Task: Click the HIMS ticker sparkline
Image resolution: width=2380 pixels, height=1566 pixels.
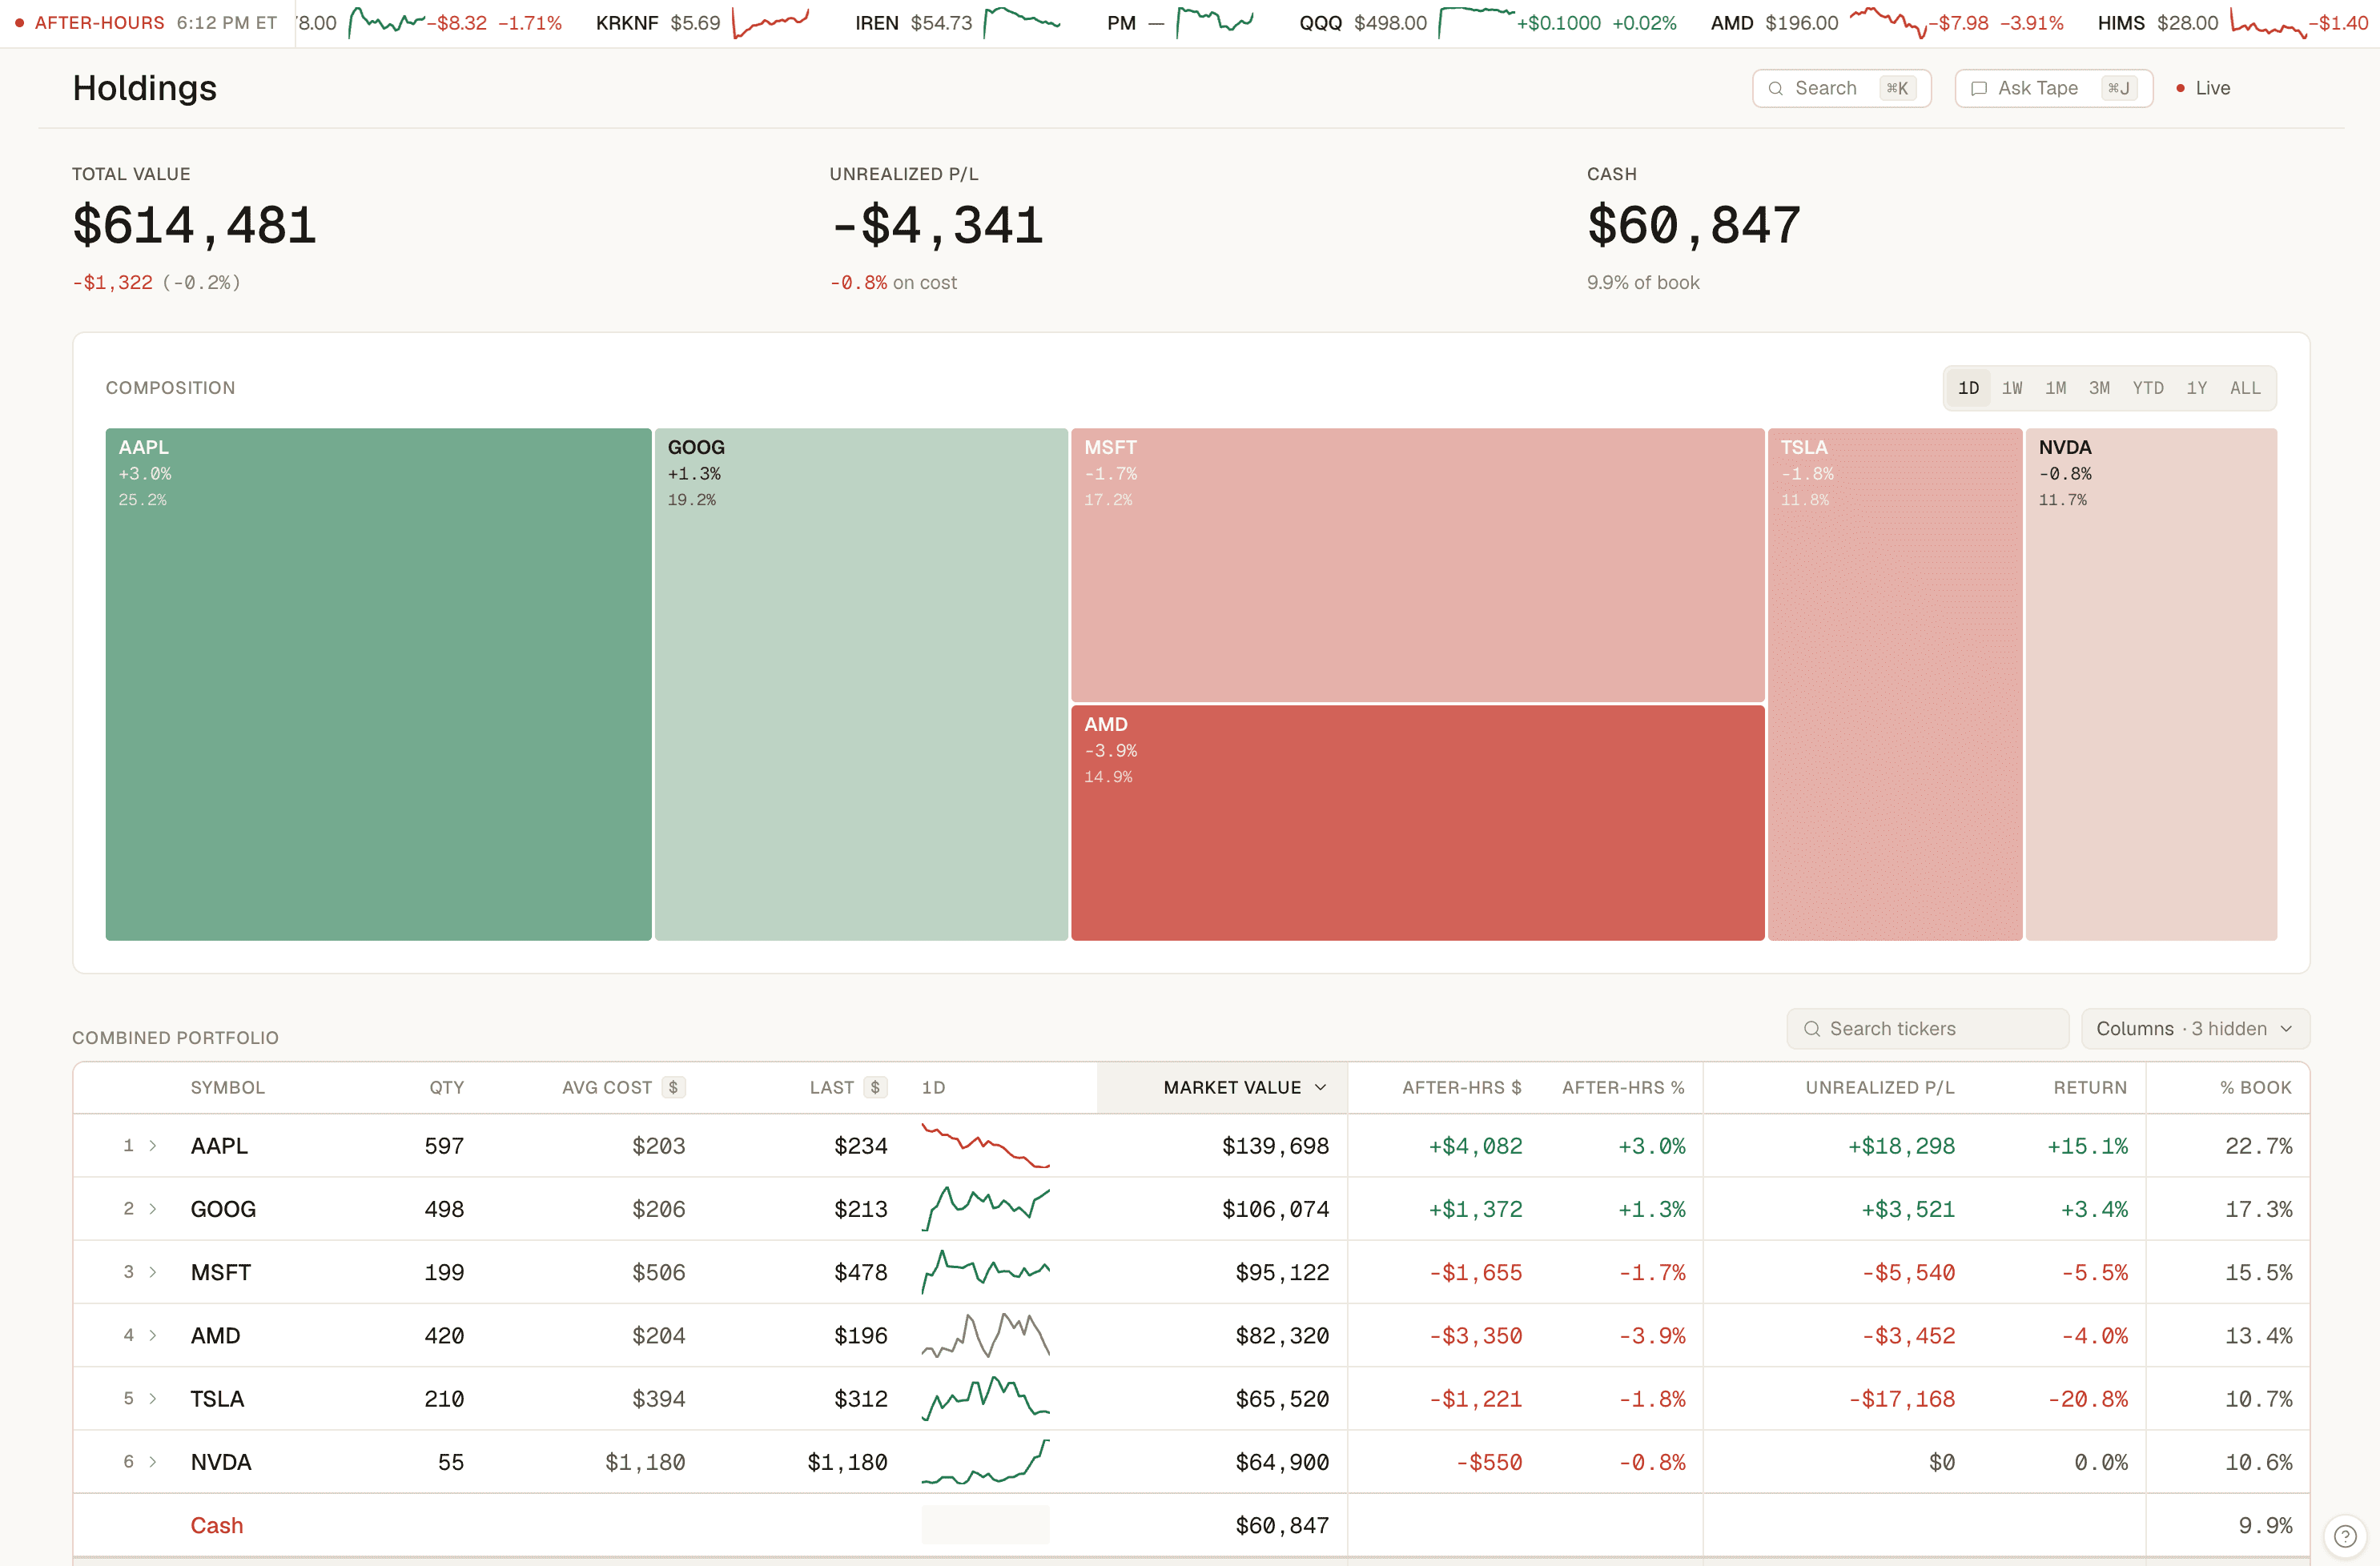Action: pyautogui.click(x=2268, y=22)
